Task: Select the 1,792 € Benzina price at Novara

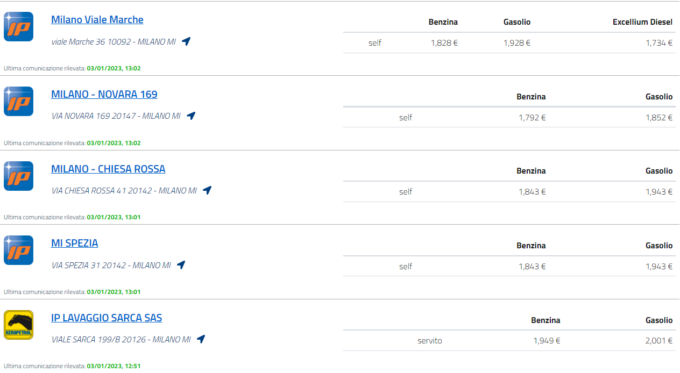Action: (532, 118)
